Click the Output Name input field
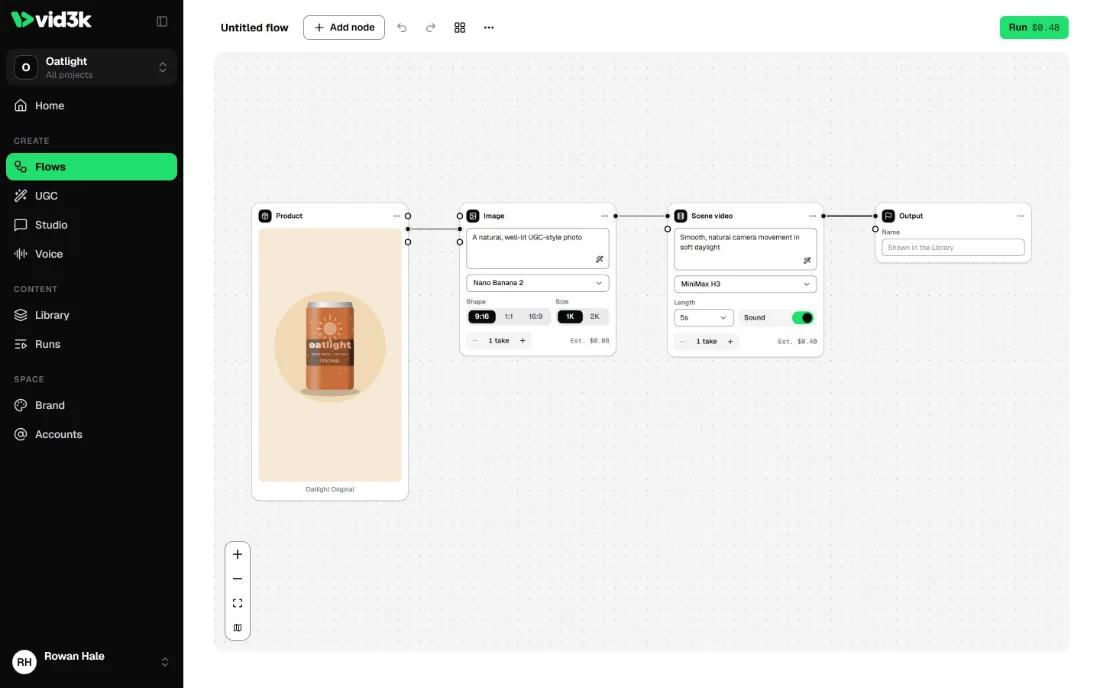Viewport: 1100px width, 688px height. tap(953, 248)
